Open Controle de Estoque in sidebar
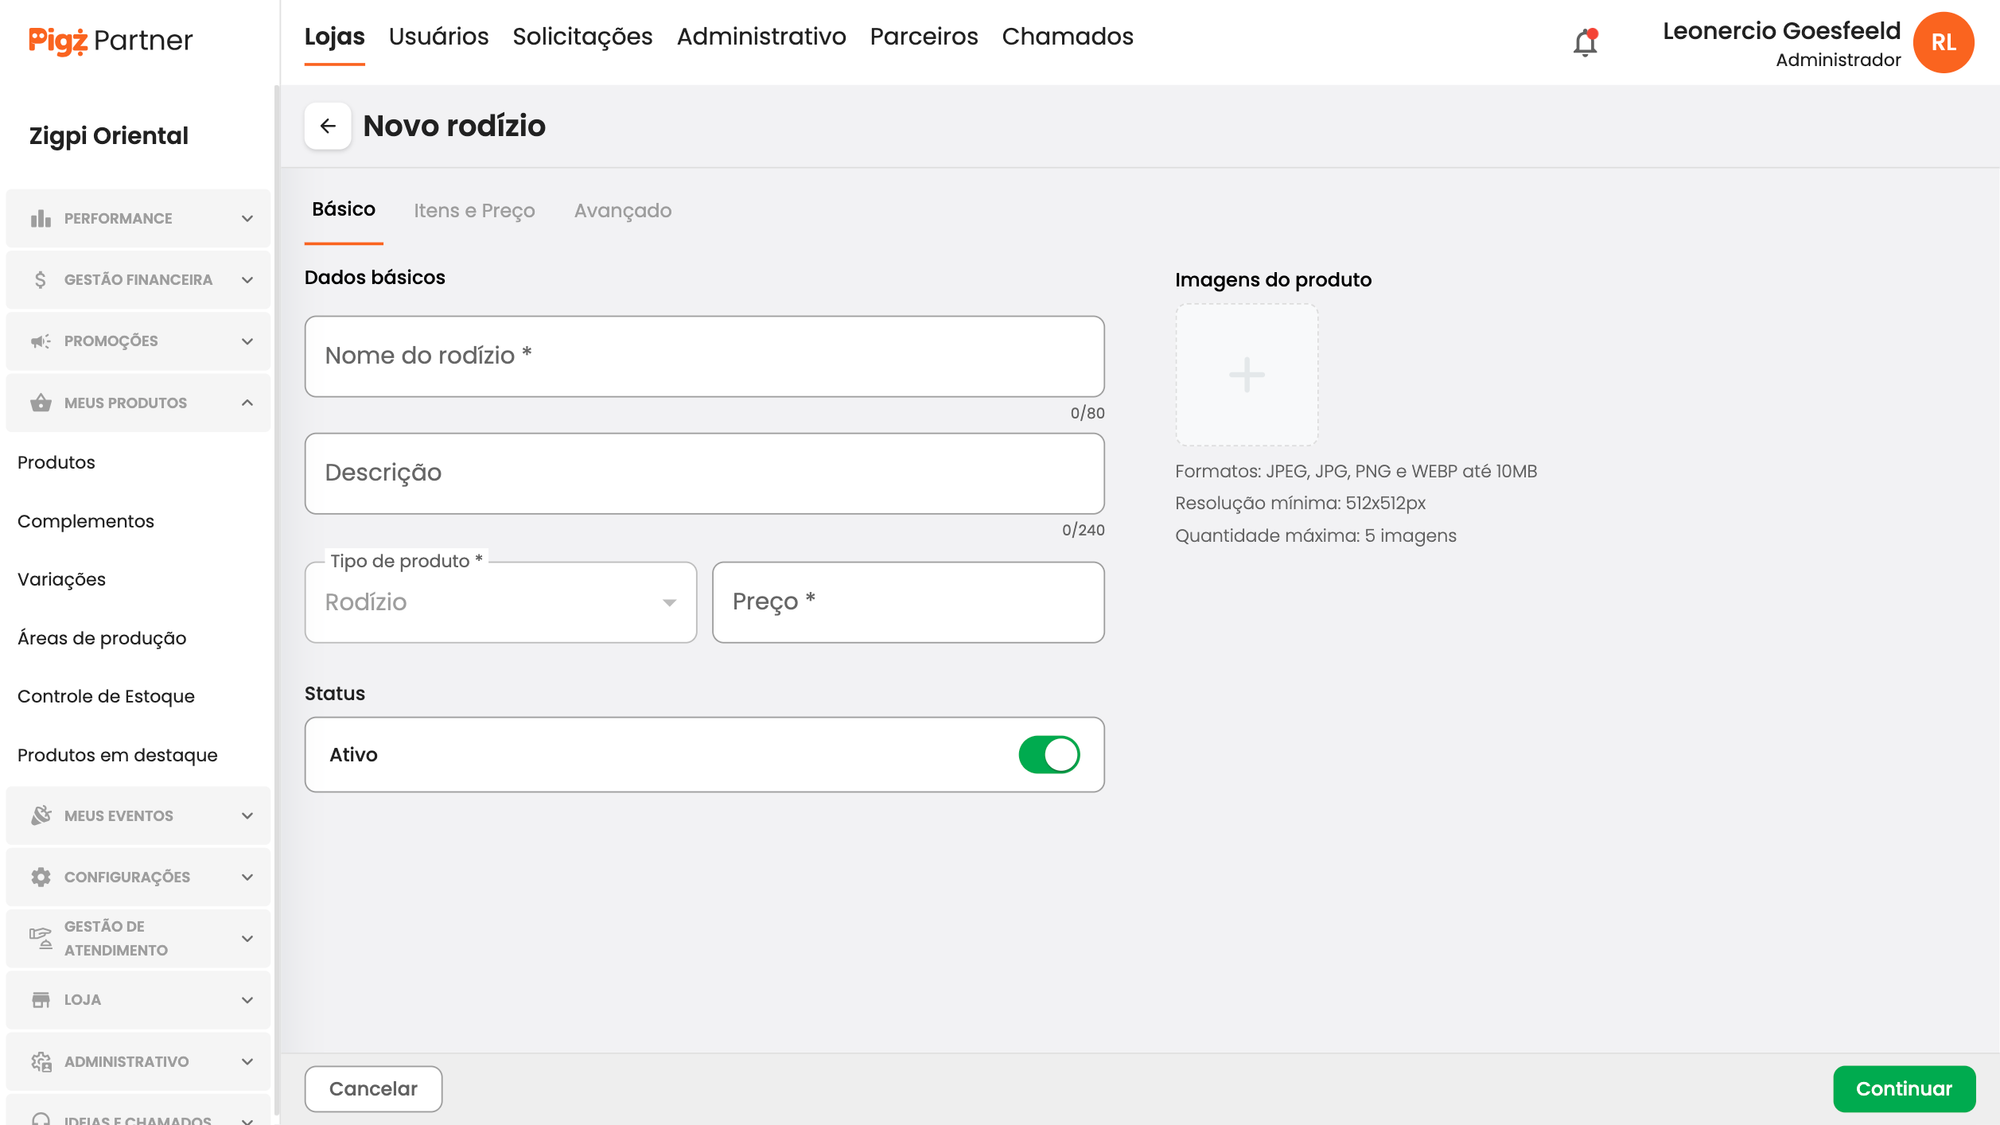2000x1125 pixels. 106,696
